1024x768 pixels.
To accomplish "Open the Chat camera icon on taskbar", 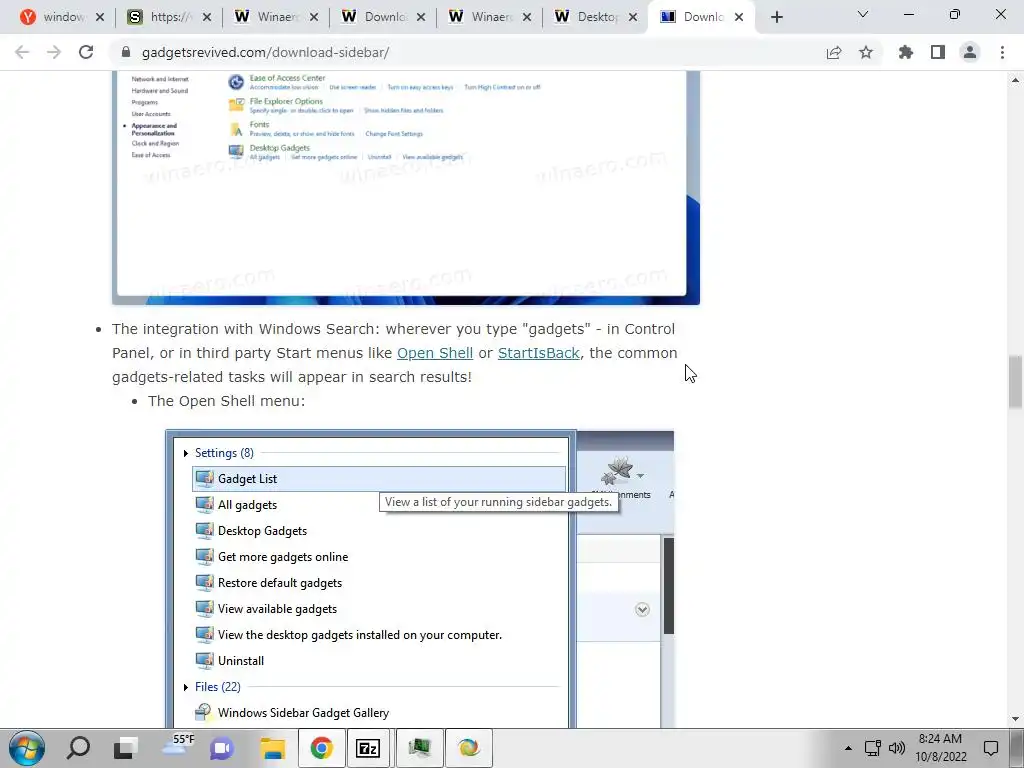I will point(222,748).
